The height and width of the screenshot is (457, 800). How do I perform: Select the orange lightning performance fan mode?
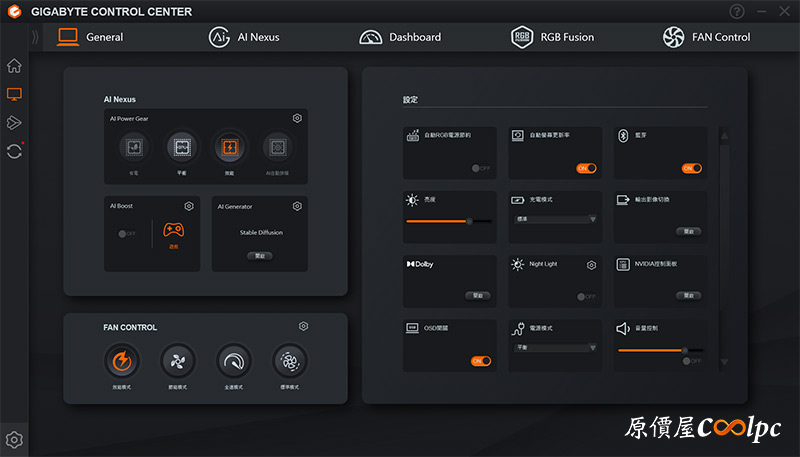pyautogui.click(x=121, y=361)
